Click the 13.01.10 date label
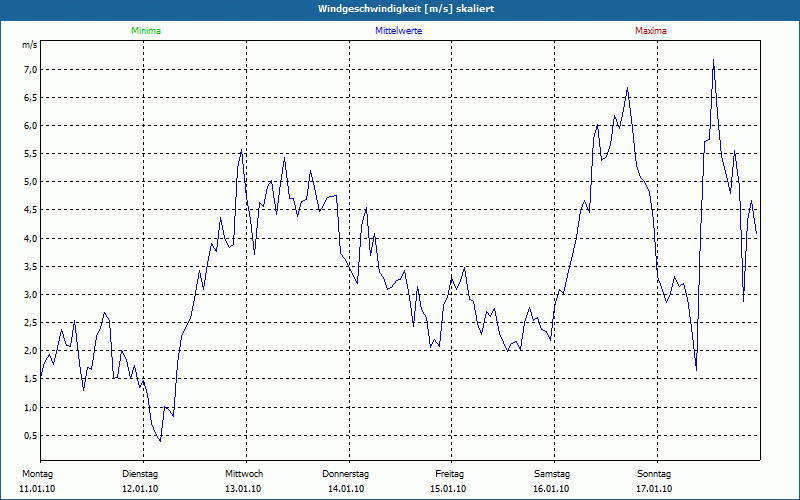Image resolution: width=800 pixels, height=500 pixels. (x=243, y=489)
